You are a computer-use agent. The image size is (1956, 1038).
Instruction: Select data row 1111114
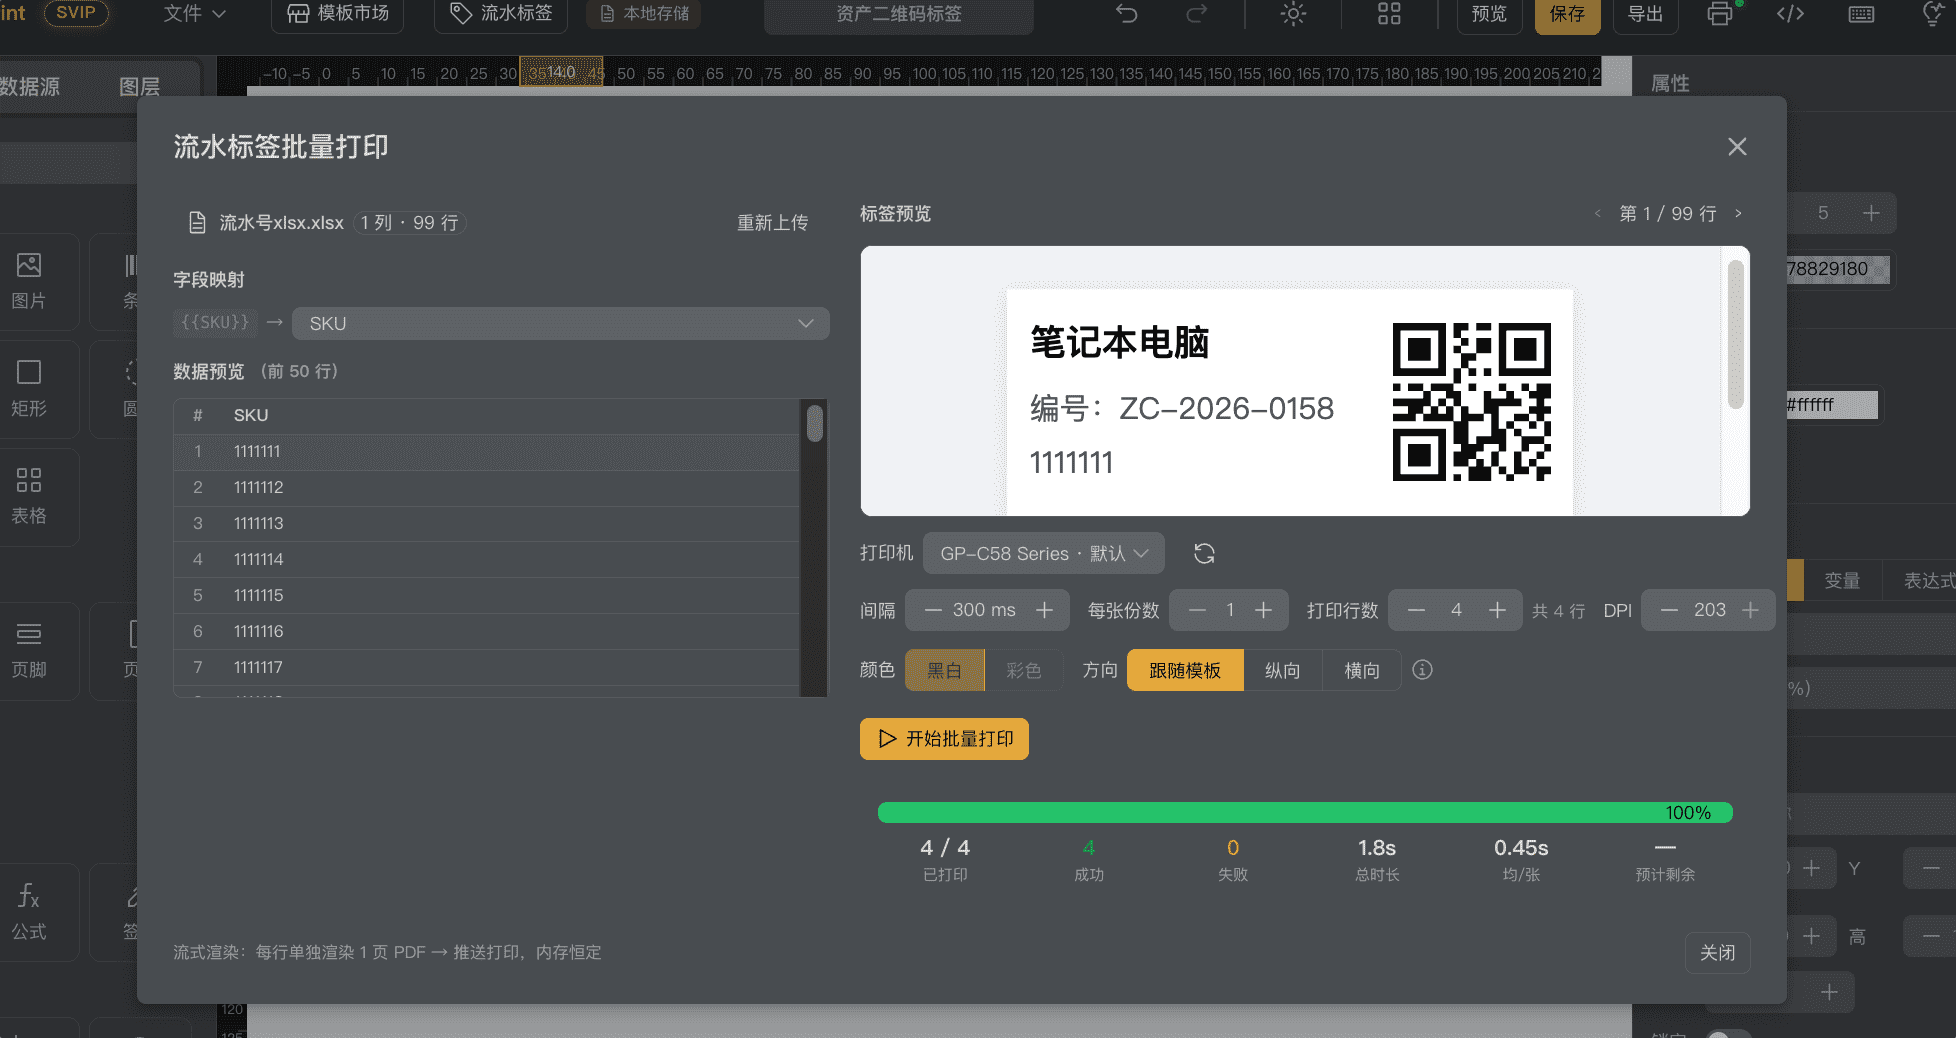(487, 560)
